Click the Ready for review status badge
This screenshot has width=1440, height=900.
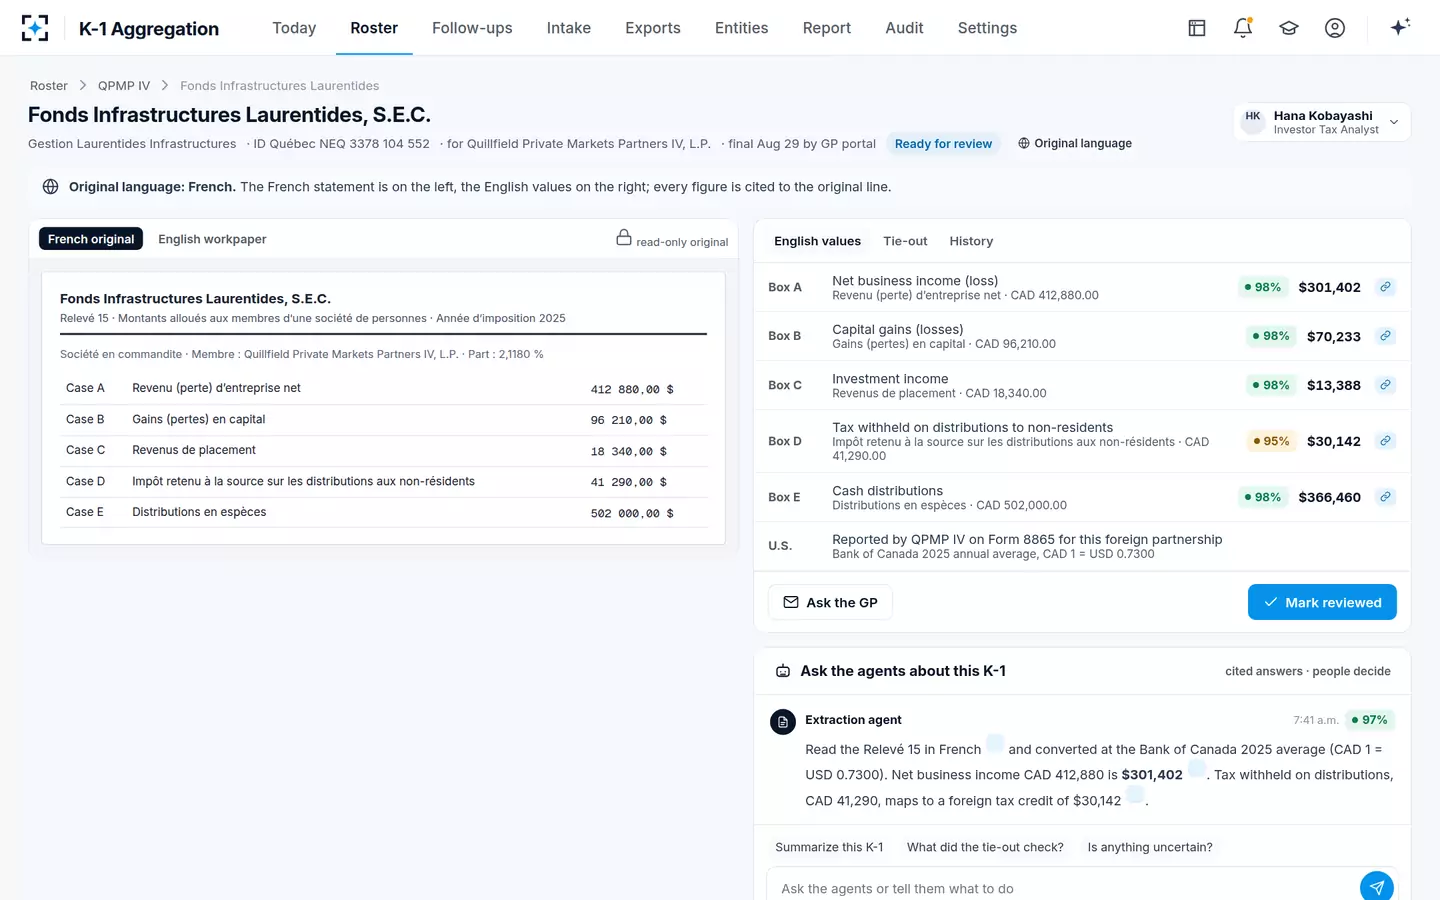943,144
